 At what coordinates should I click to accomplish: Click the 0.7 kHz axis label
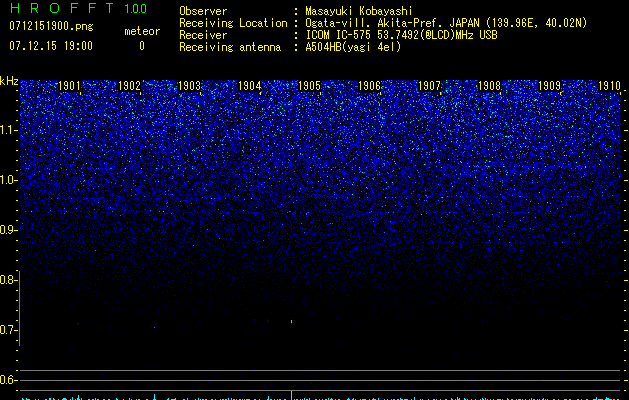(8, 330)
